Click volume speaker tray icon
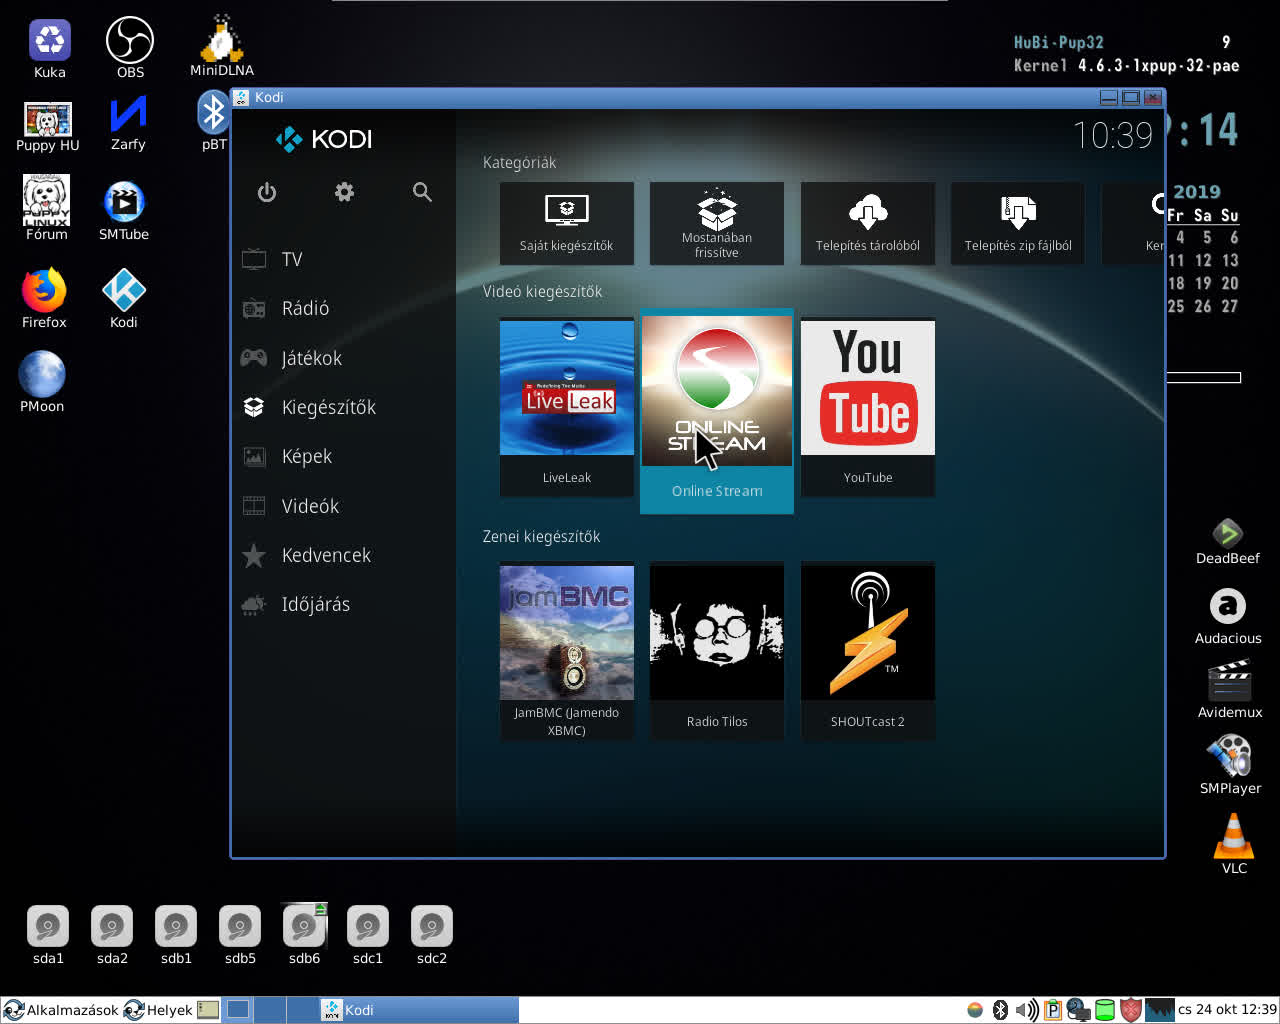Image resolution: width=1280 pixels, height=1024 pixels. (x=1026, y=1010)
